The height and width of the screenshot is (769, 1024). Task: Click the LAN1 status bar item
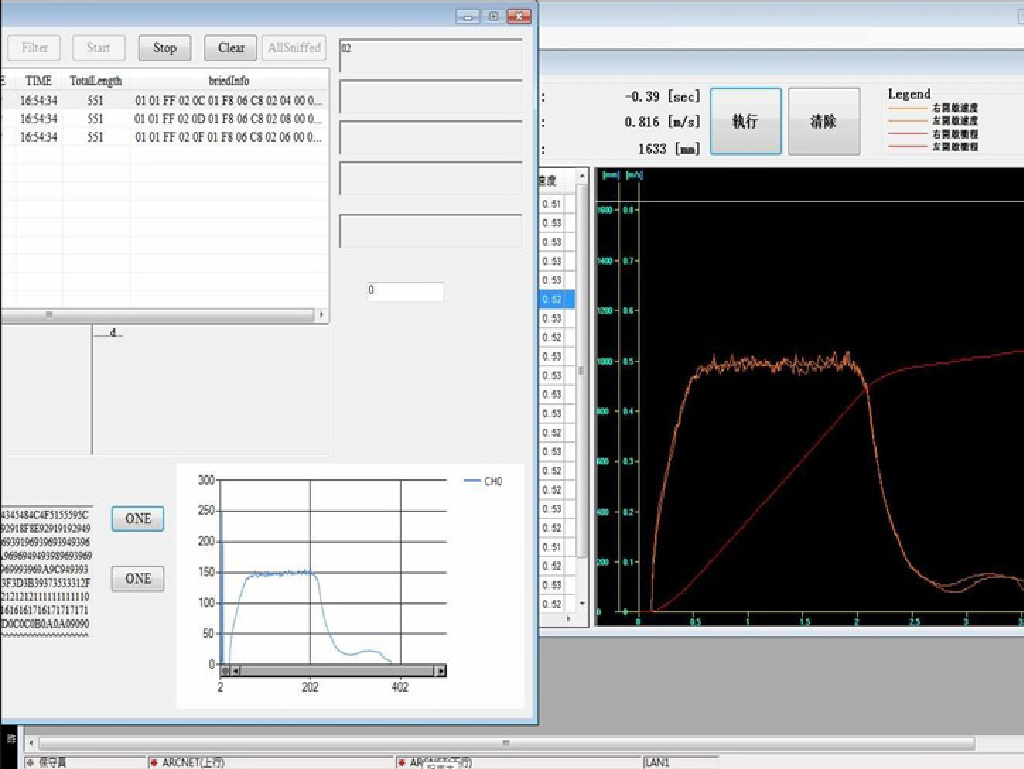pos(657,763)
